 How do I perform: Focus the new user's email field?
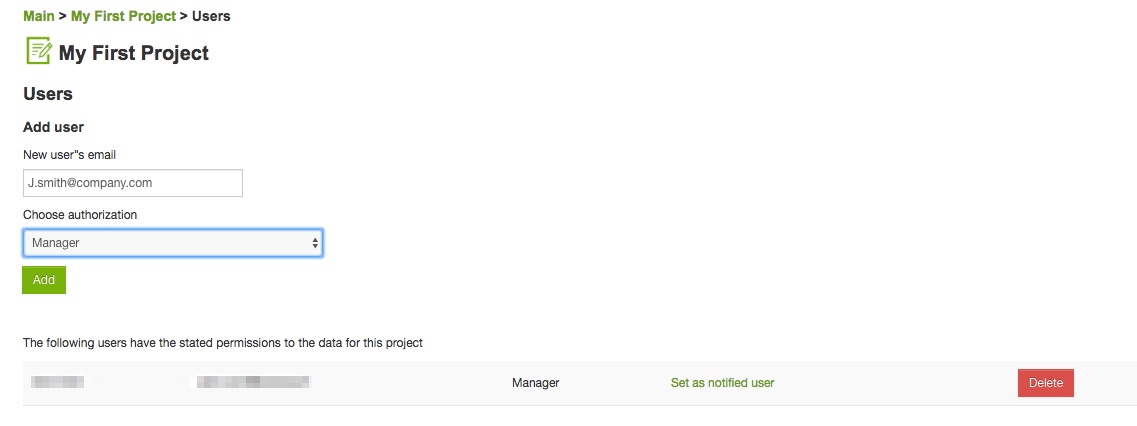[x=133, y=183]
